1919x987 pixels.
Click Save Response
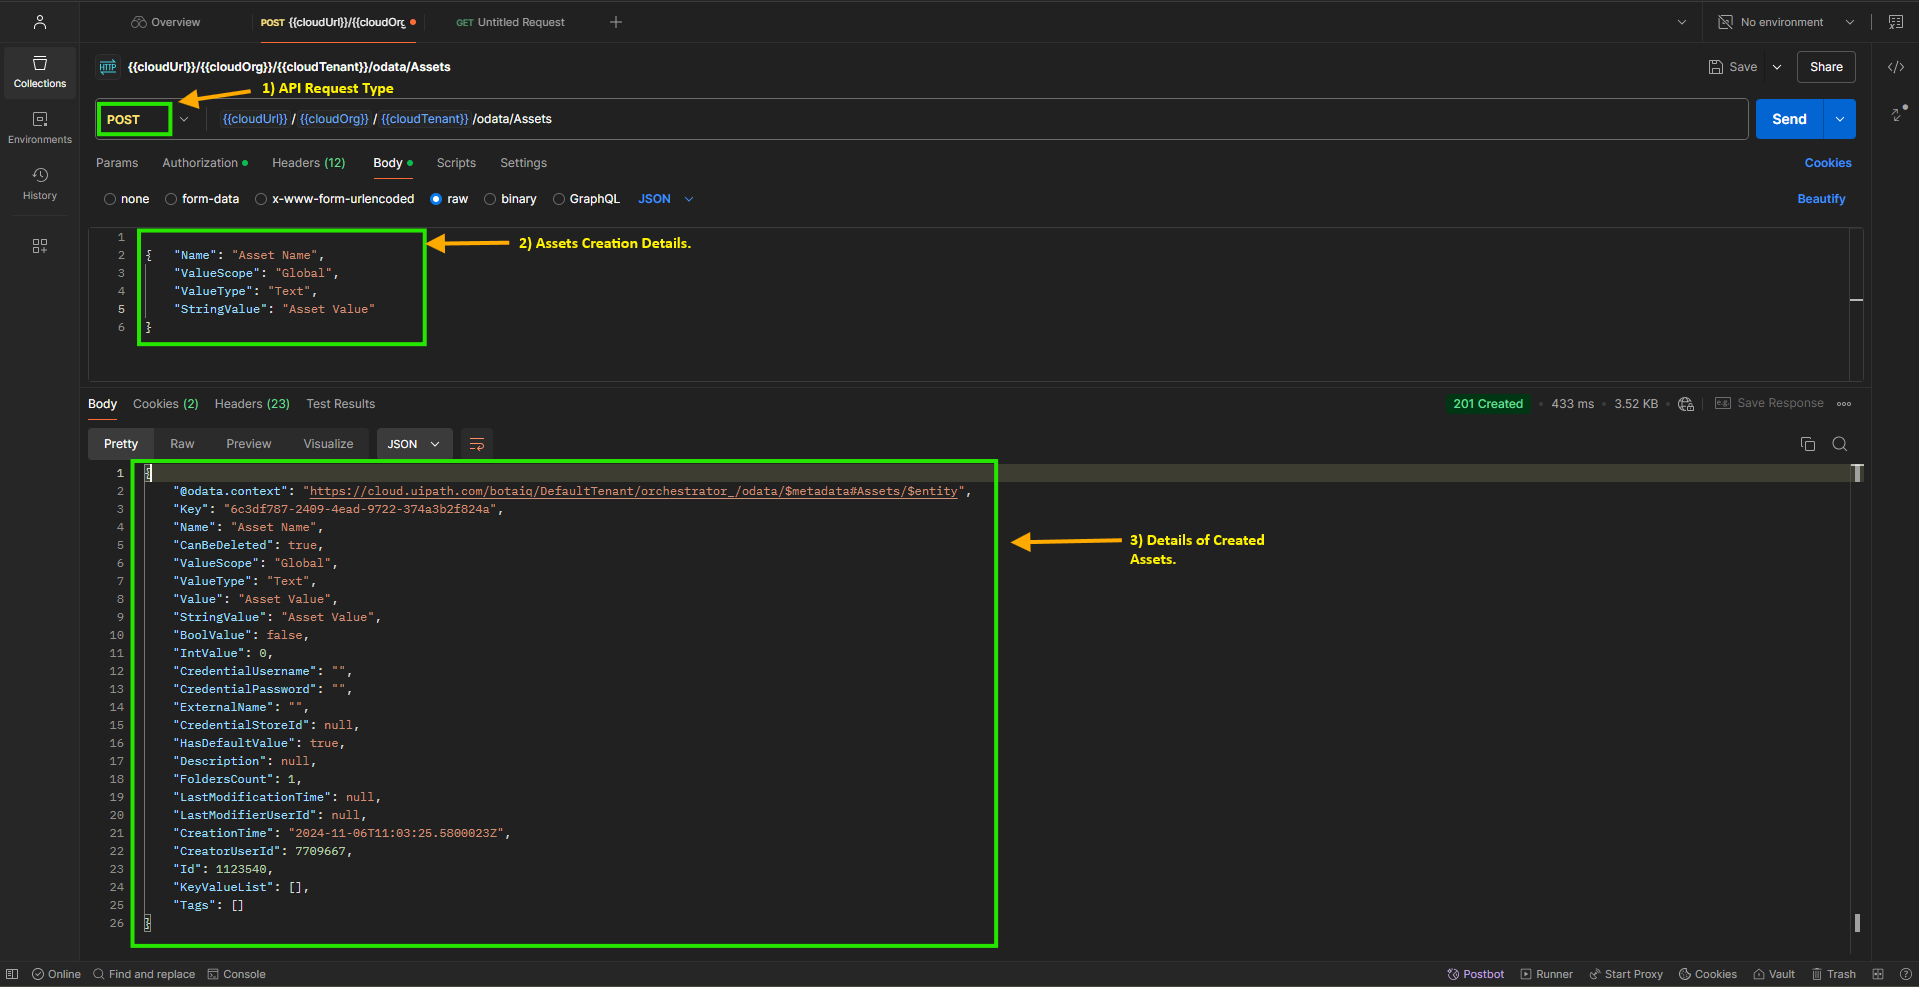click(x=1769, y=404)
